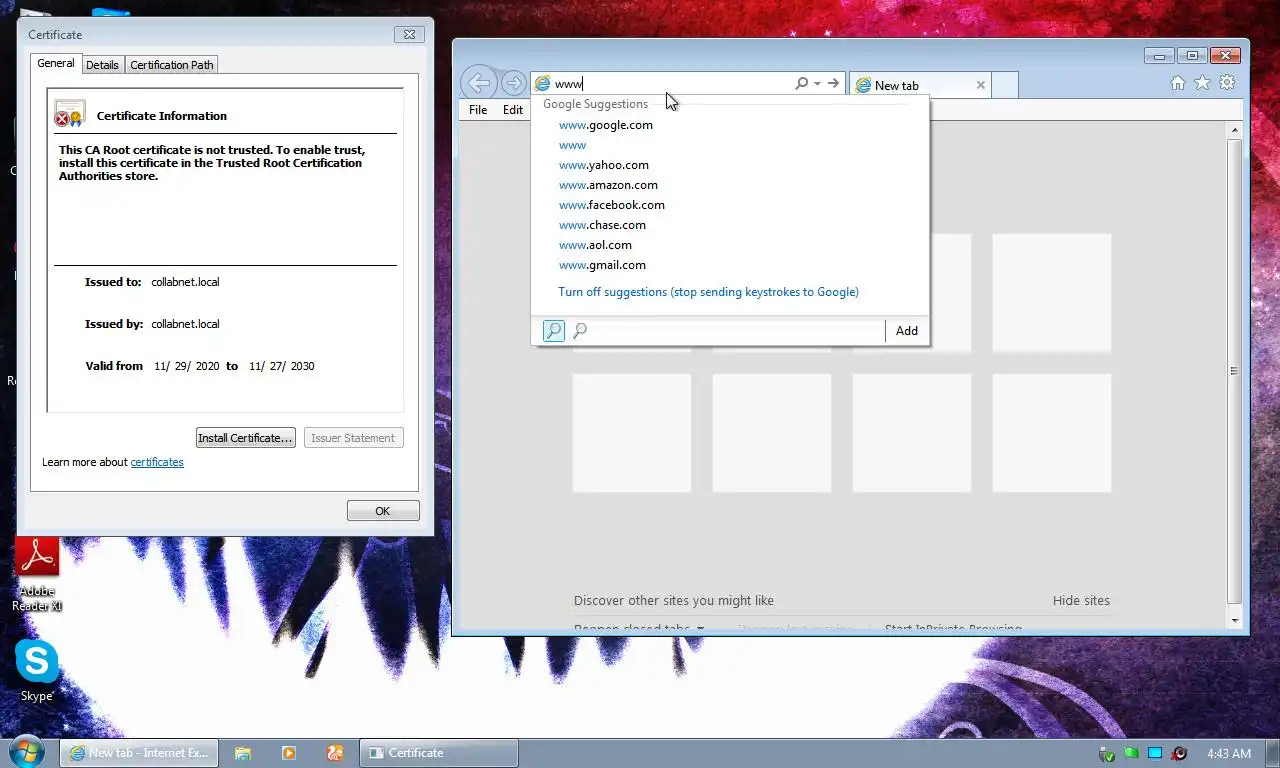Click the search magnifier in address bar
Viewport: 1280px width, 768px height.
[x=801, y=84]
